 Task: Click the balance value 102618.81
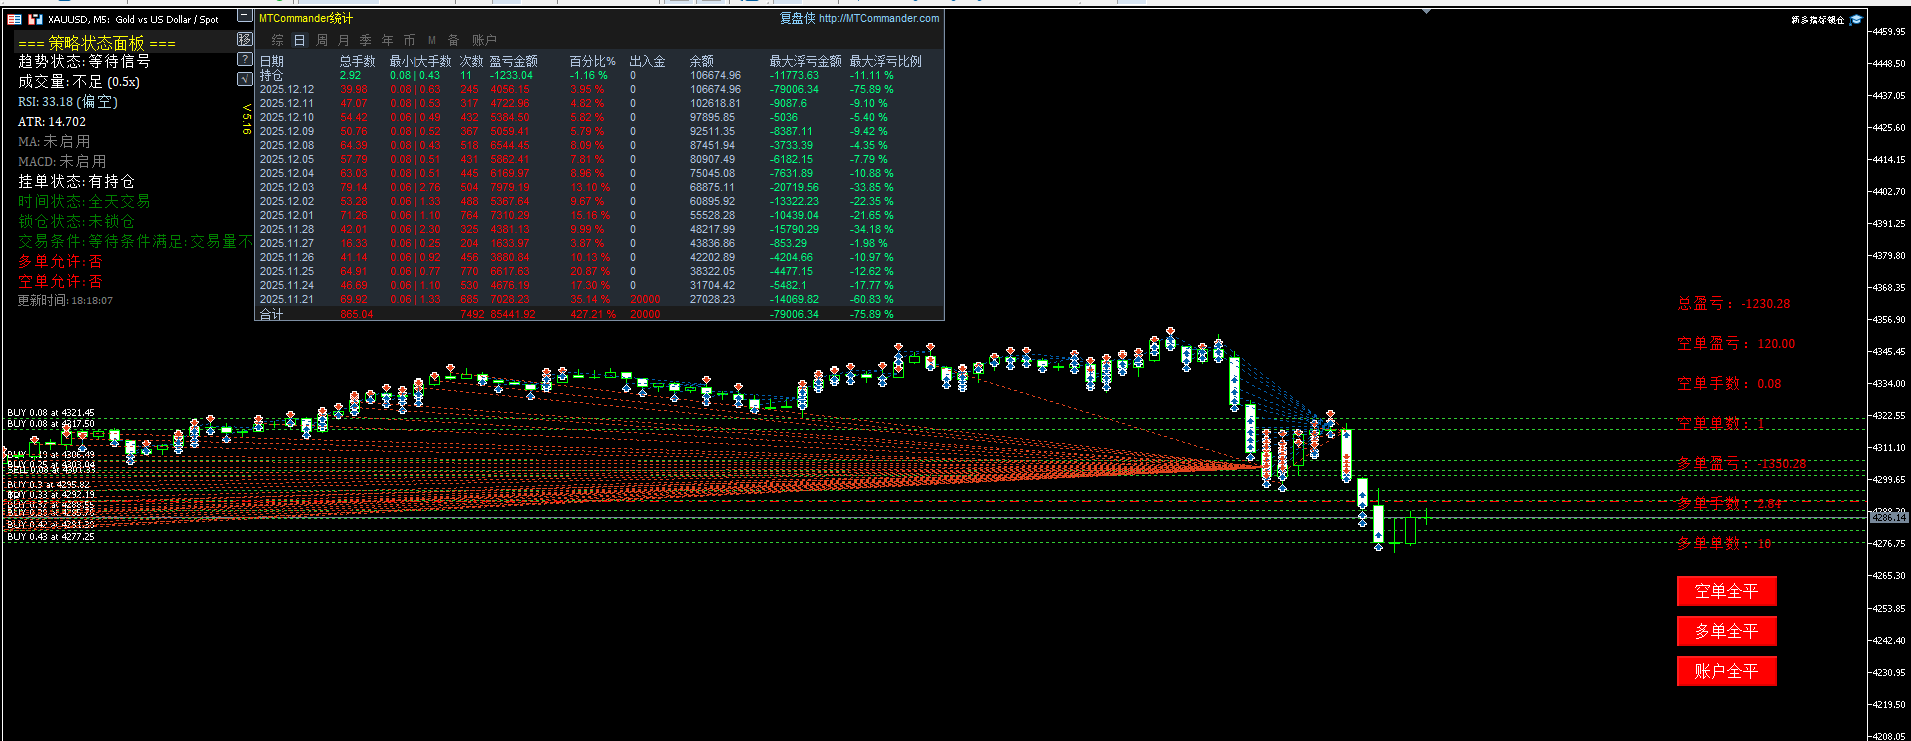[716, 103]
